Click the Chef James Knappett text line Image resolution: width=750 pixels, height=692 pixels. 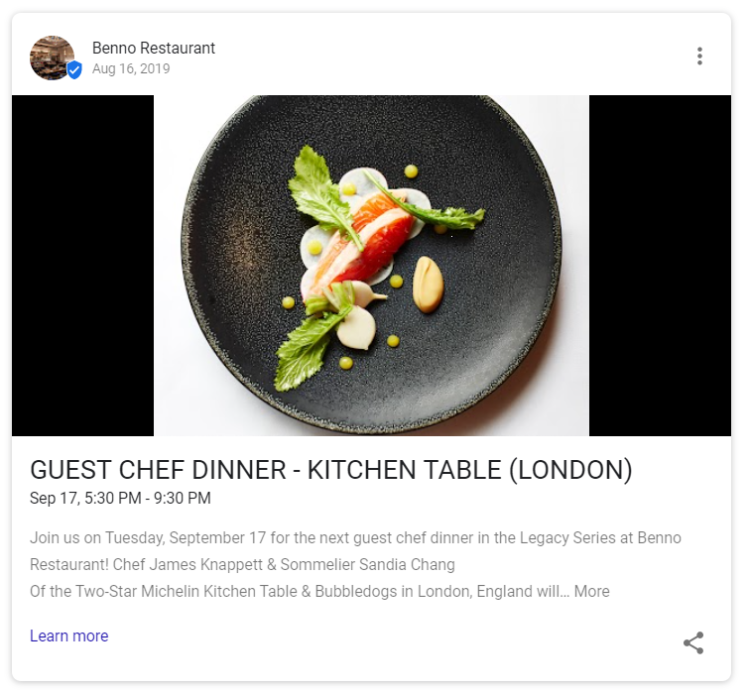(242, 564)
